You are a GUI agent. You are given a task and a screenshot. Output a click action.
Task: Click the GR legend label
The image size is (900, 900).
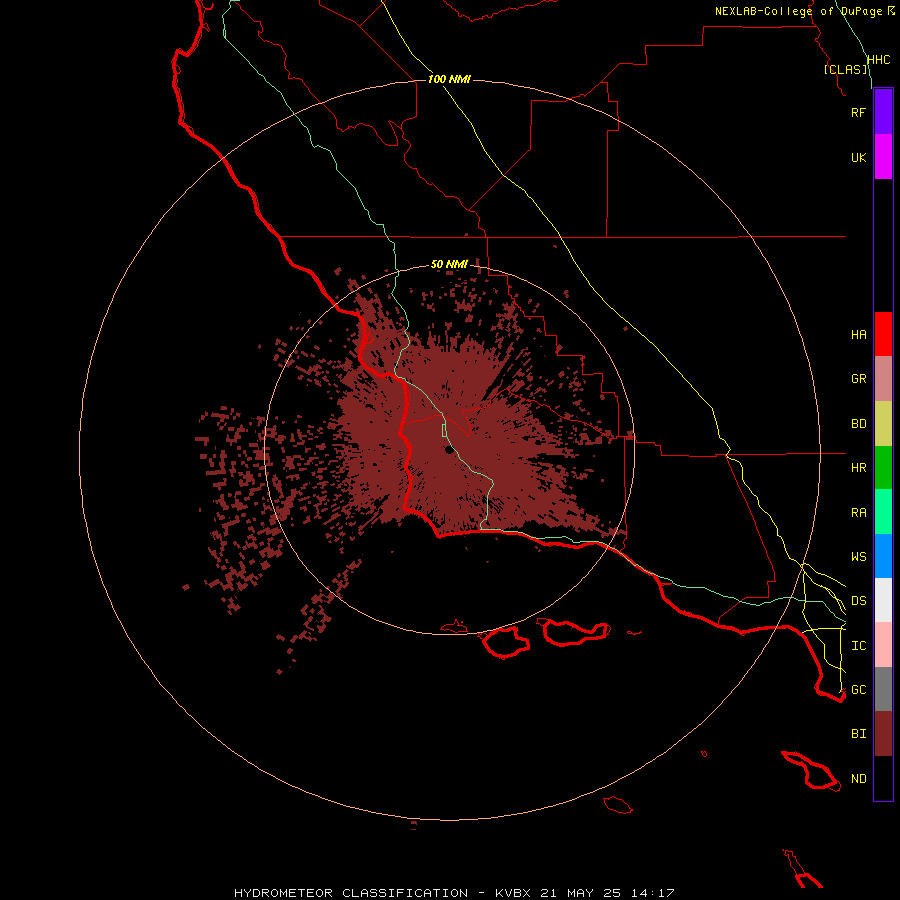click(858, 379)
